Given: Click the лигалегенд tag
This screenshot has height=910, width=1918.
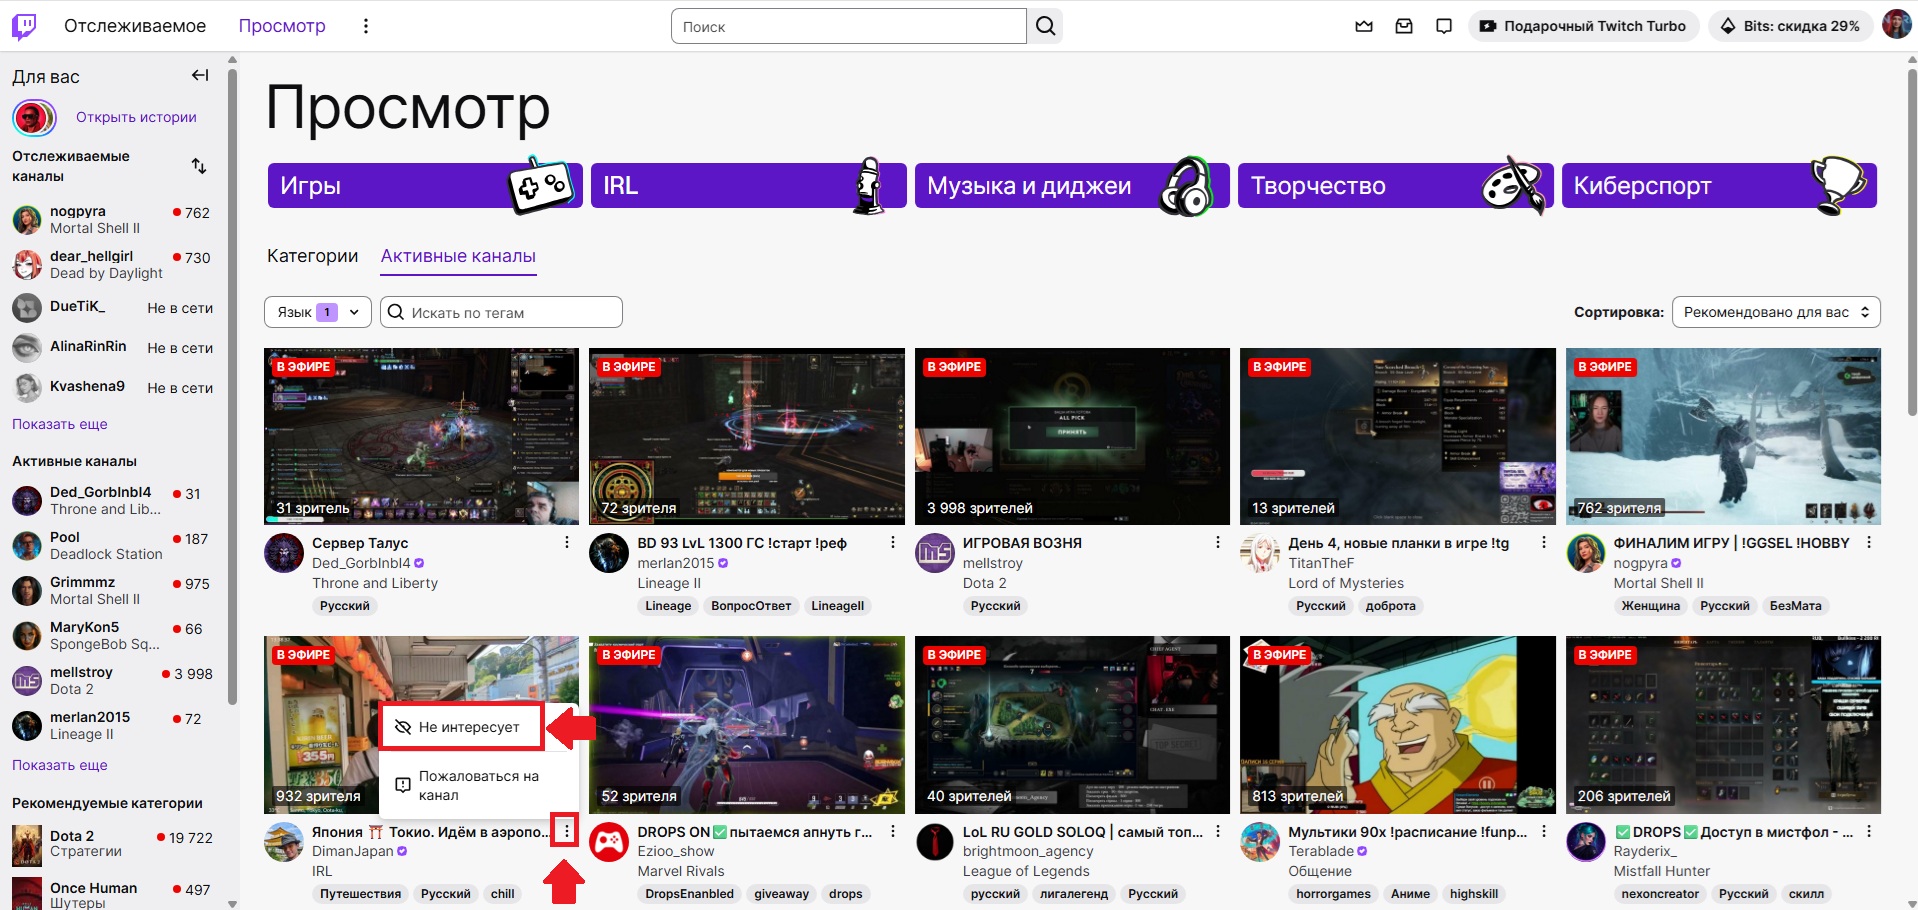Looking at the screenshot, I should click(x=1074, y=894).
